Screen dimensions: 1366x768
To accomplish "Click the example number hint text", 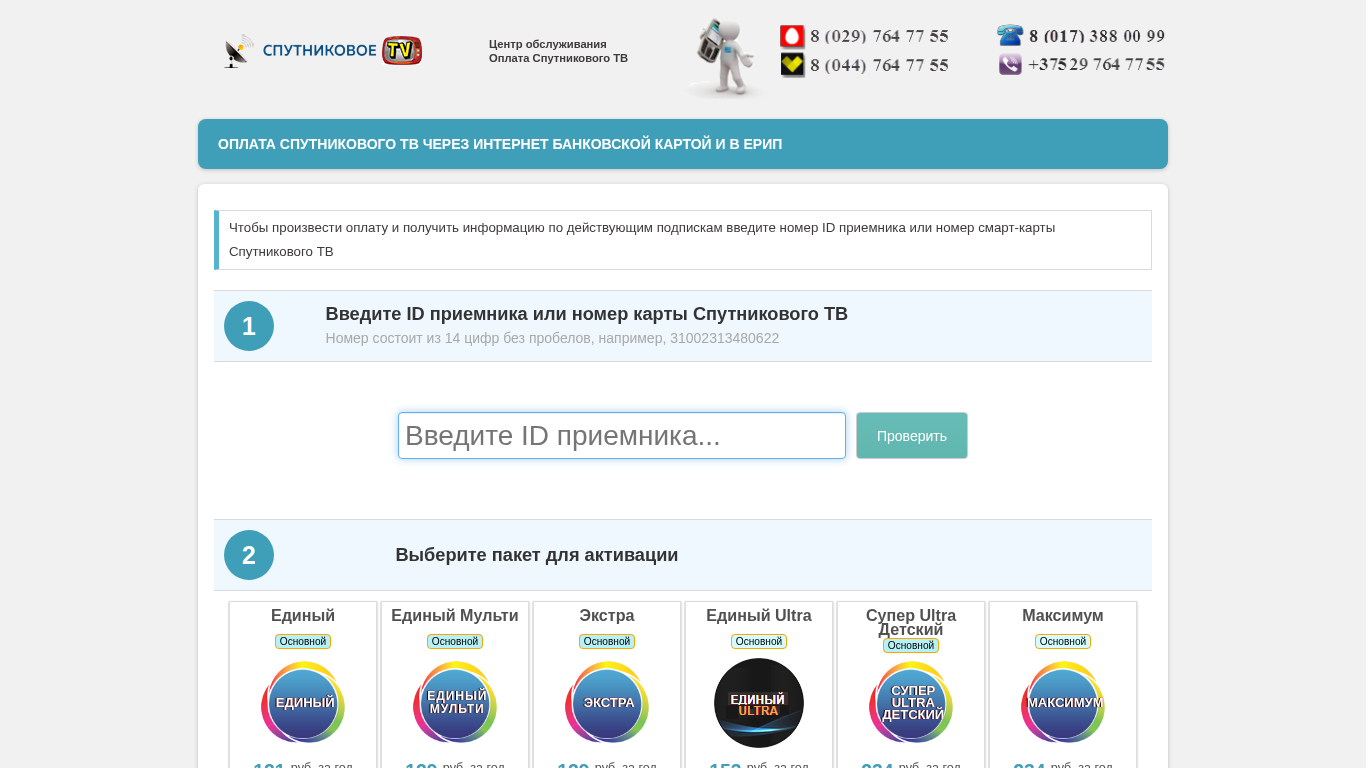I will click(x=552, y=338).
